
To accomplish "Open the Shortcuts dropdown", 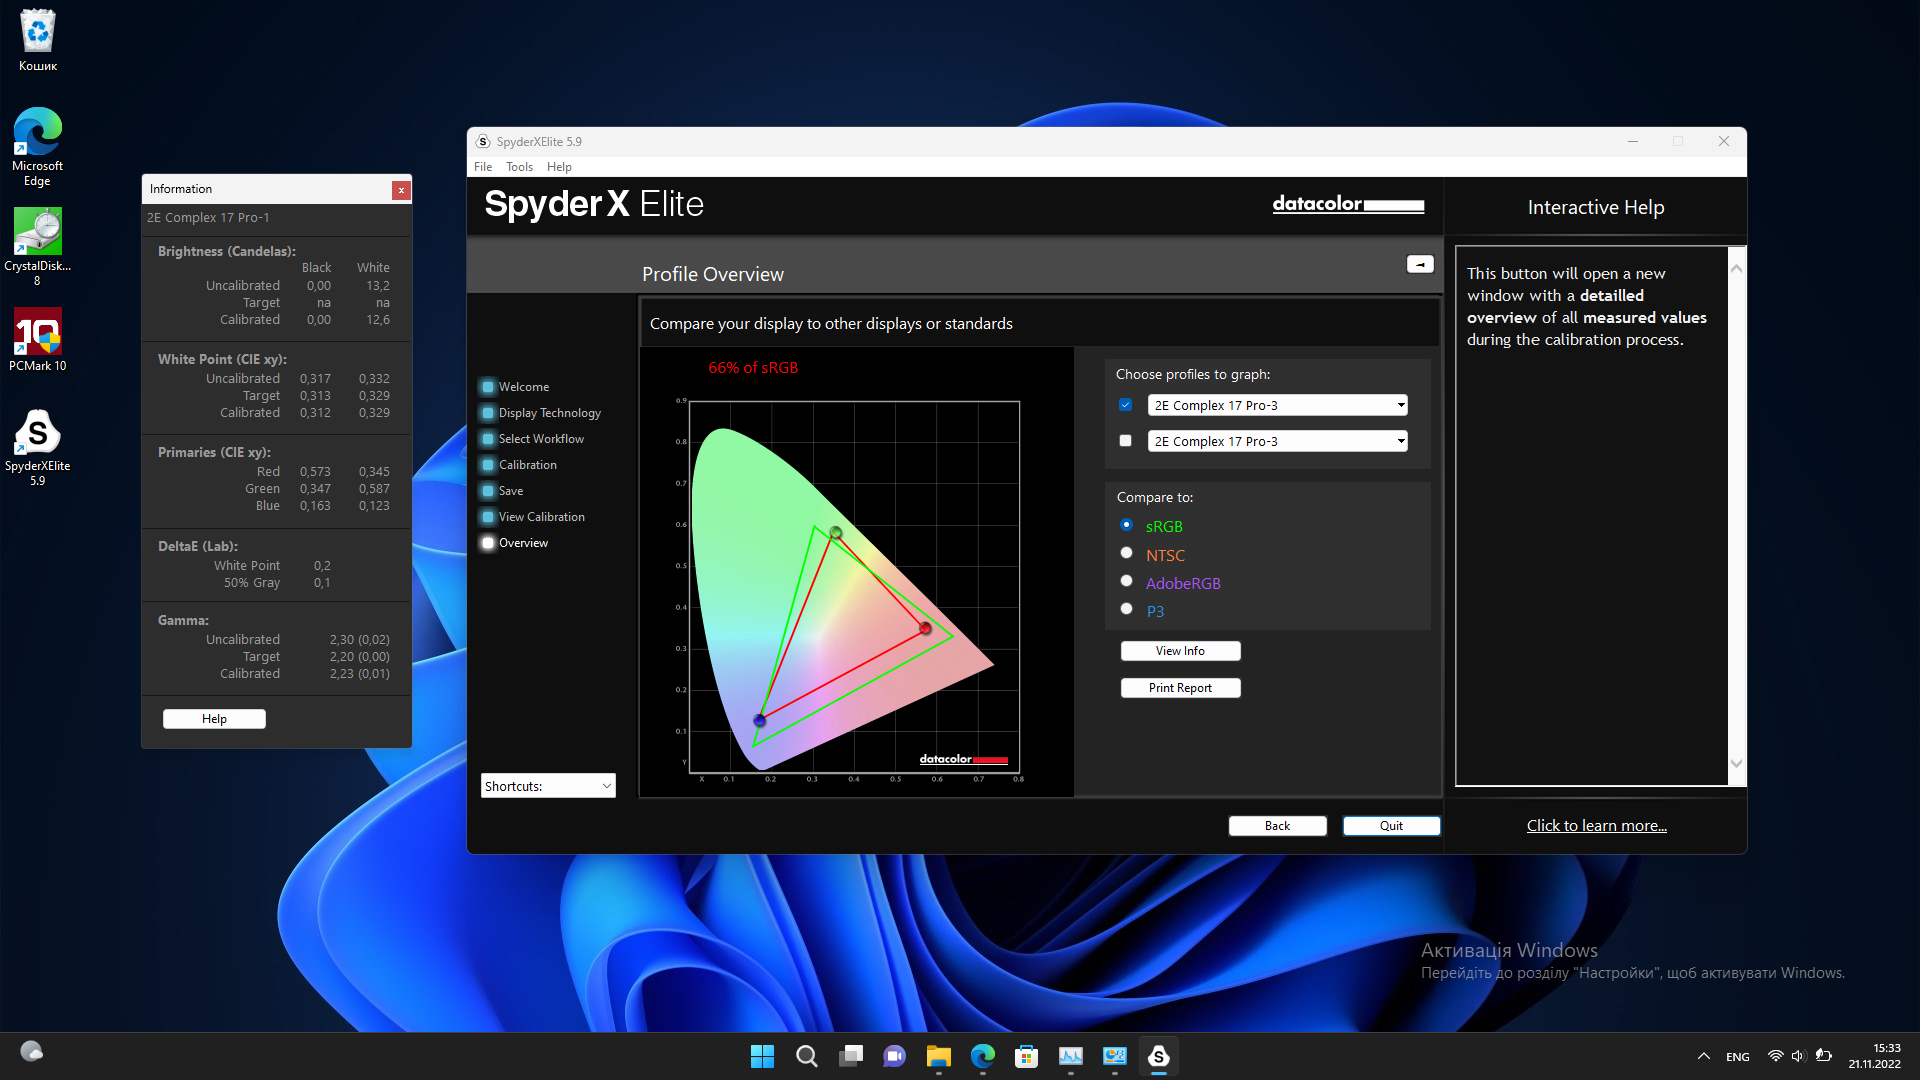I will coord(548,786).
